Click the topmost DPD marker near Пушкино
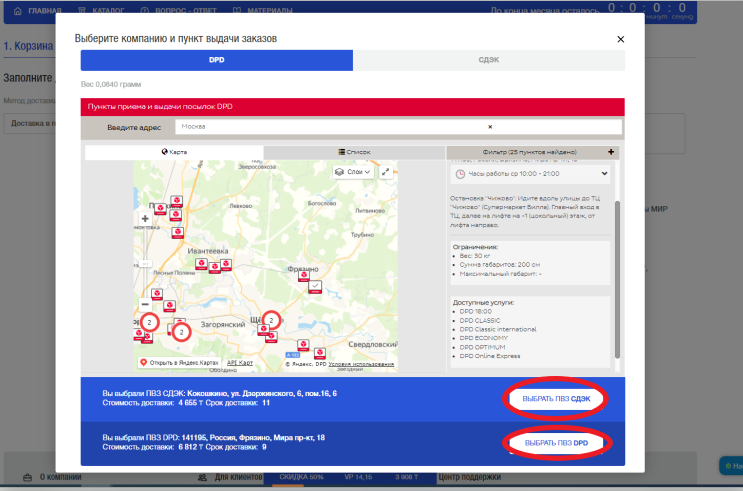This screenshot has height=491, width=743. (177, 201)
